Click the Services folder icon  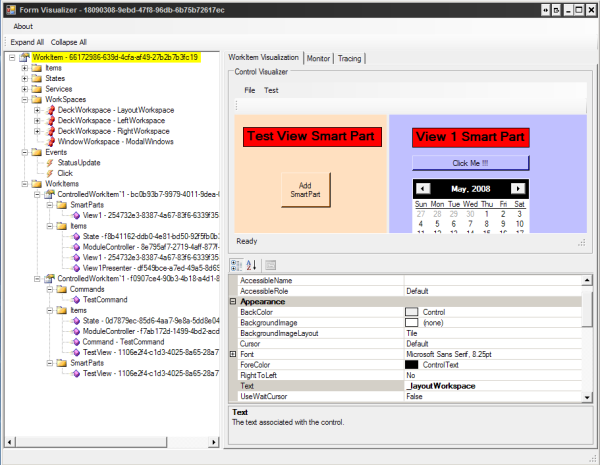[37, 89]
